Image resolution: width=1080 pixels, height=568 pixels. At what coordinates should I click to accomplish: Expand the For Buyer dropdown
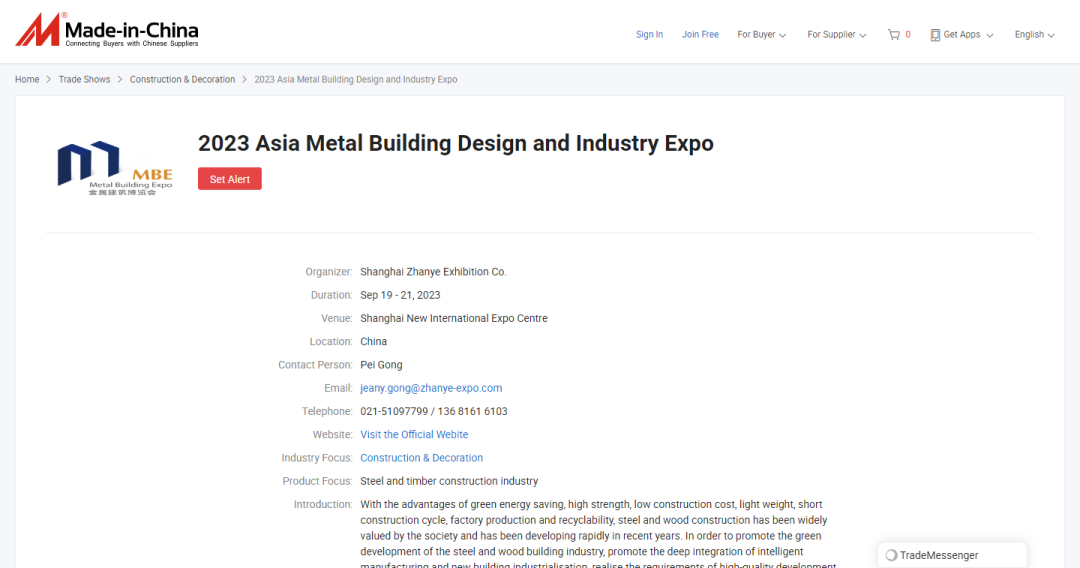(x=761, y=34)
